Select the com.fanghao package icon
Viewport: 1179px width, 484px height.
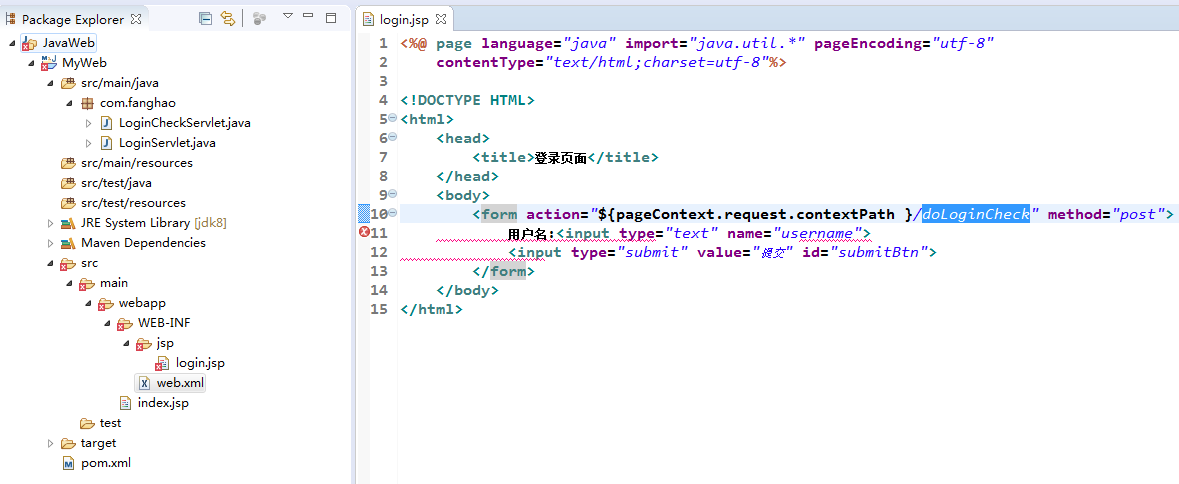pos(87,103)
